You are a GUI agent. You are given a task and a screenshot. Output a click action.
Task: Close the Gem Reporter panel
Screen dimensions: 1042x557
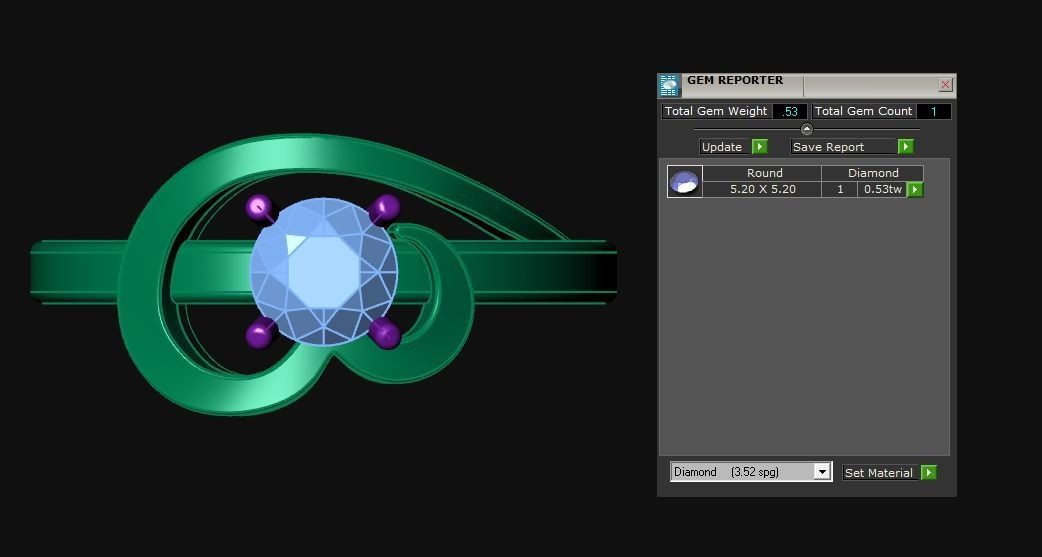pos(945,84)
